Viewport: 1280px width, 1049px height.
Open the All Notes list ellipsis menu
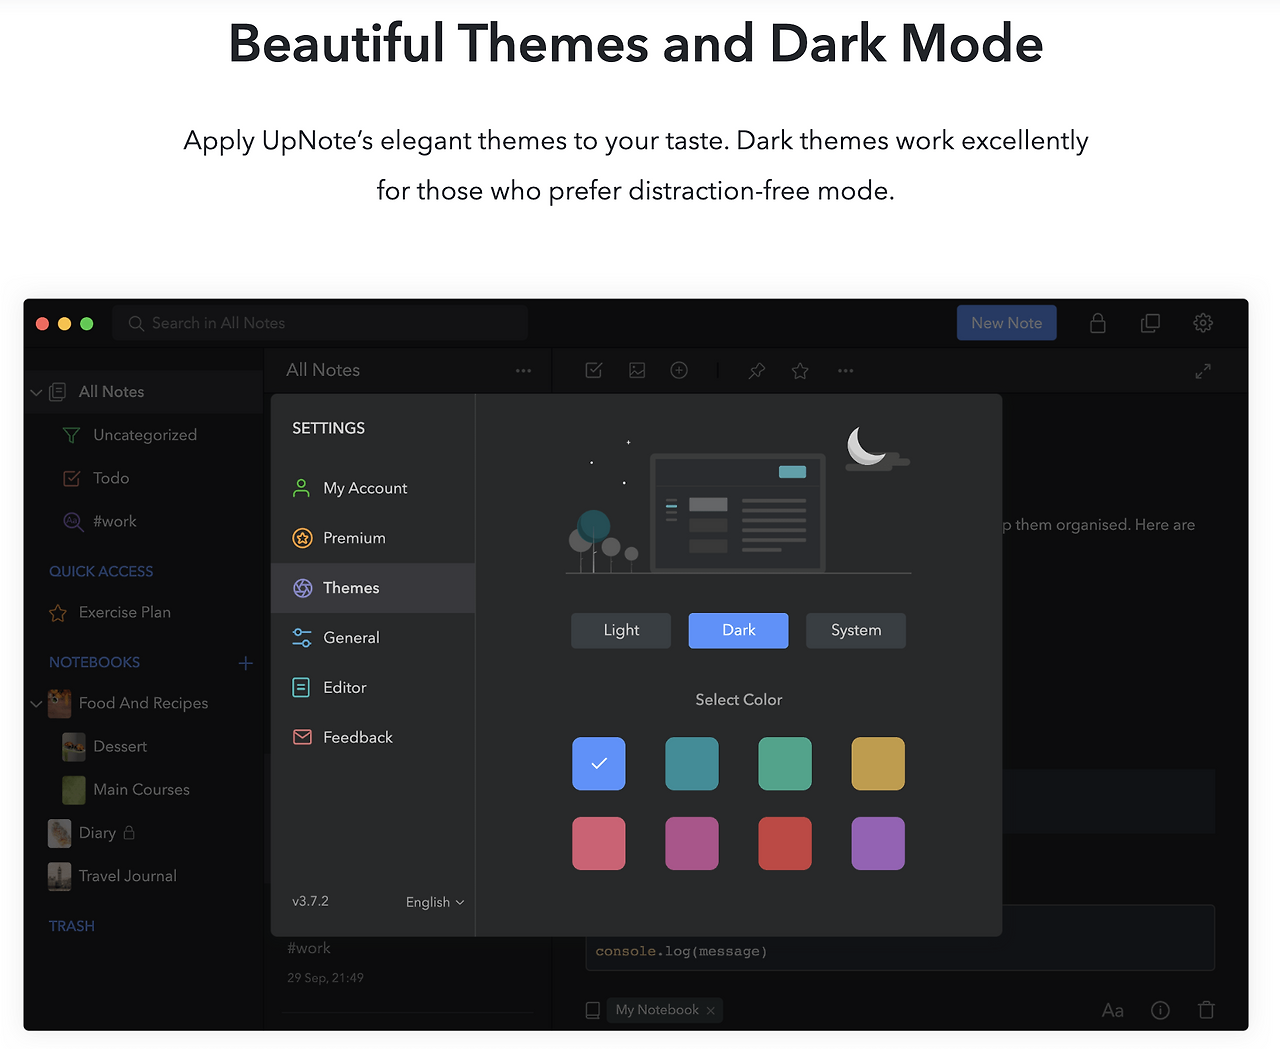click(x=523, y=371)
